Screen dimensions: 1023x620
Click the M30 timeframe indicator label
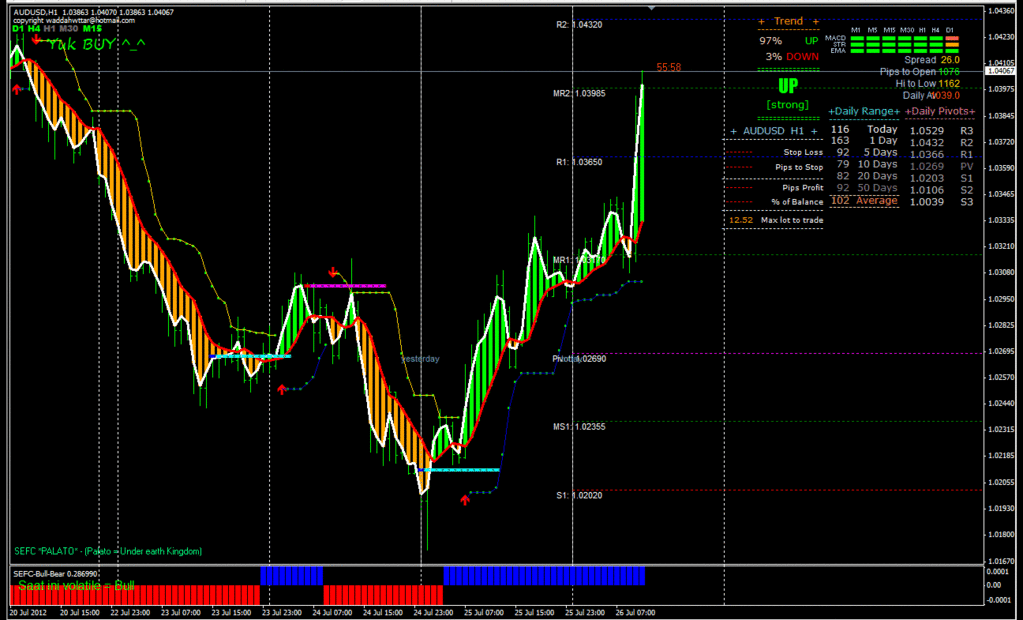tap(69, 29)
